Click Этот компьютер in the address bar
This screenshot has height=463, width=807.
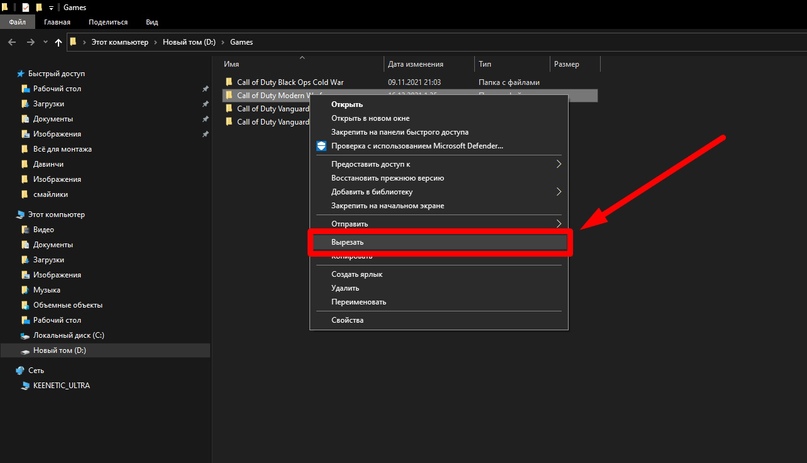pyautogui.click(x=120, y=42)
